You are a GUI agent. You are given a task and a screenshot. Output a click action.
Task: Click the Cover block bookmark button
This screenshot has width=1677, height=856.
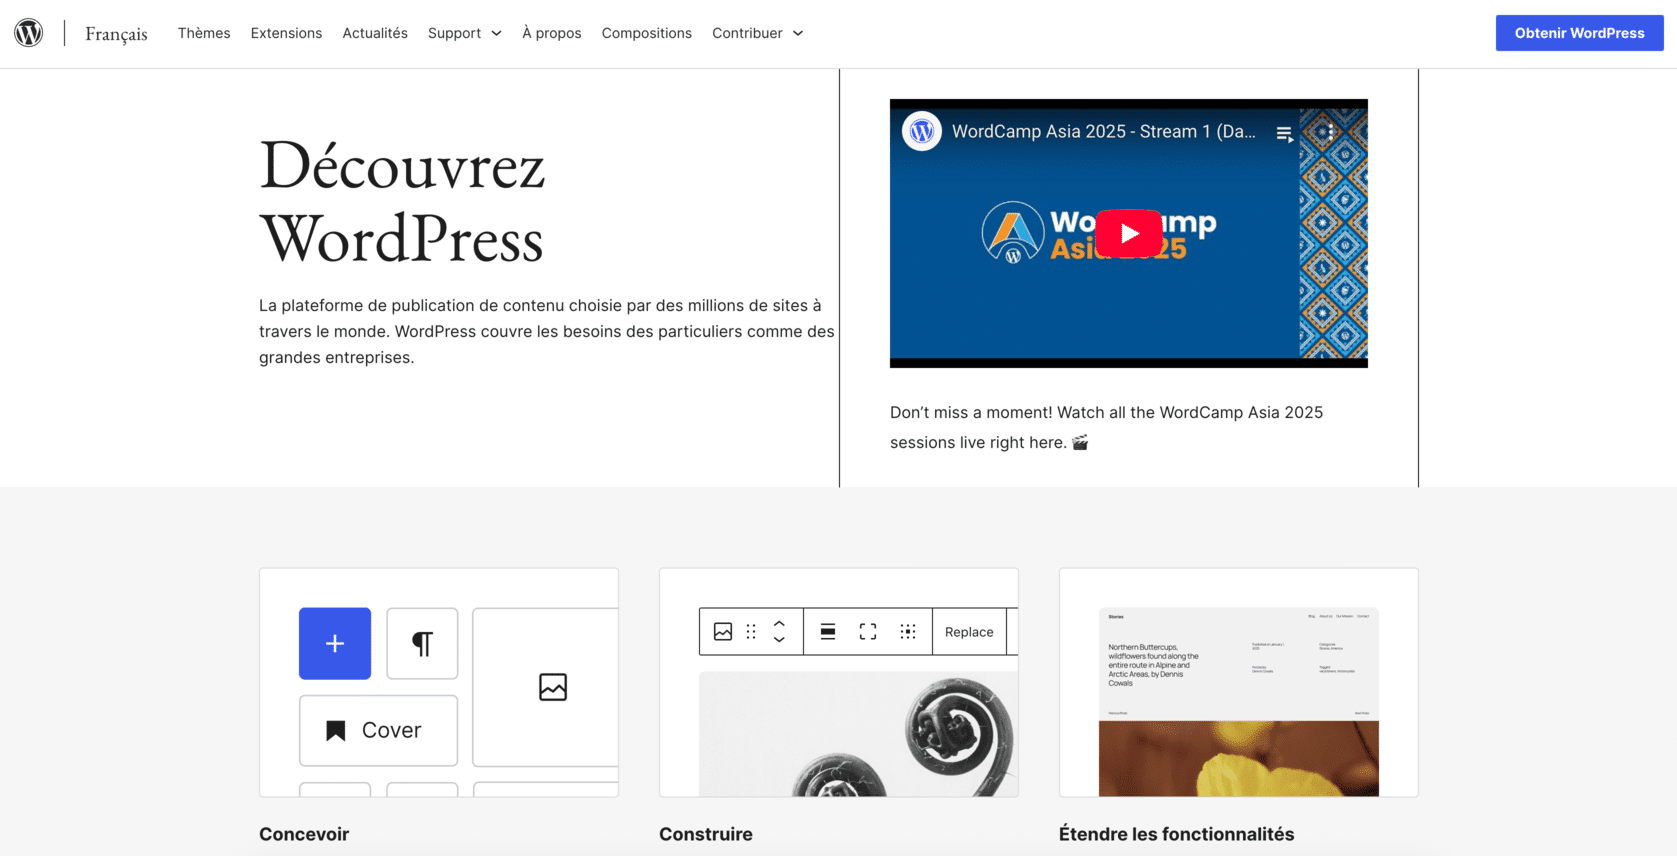pyautogui.click(x=378, y=730)
